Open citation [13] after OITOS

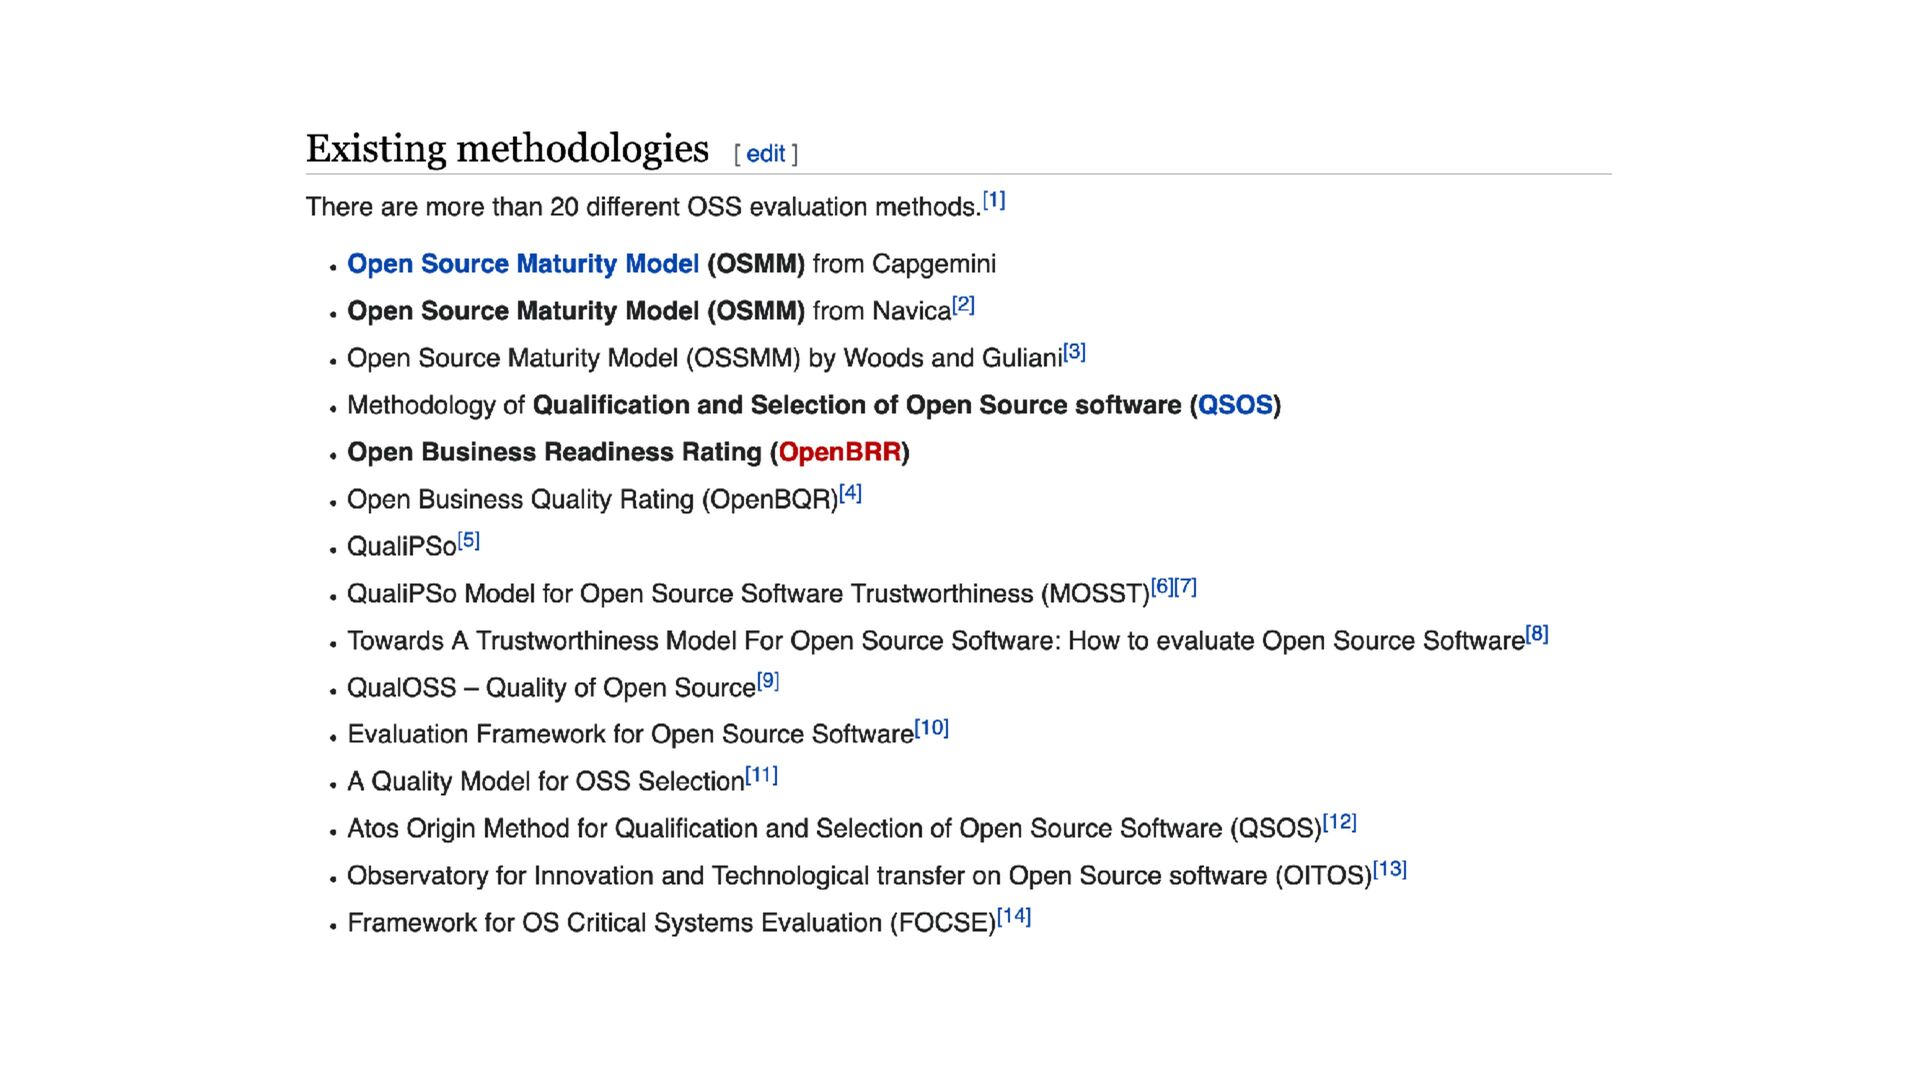(x=1389, y=869)
